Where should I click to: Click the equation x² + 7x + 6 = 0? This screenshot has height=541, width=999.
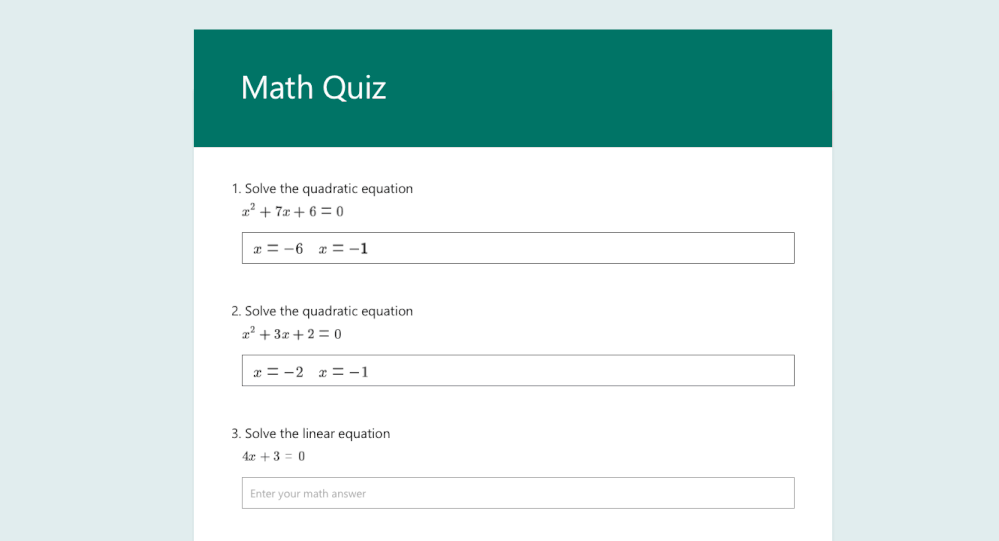[292, 211]
